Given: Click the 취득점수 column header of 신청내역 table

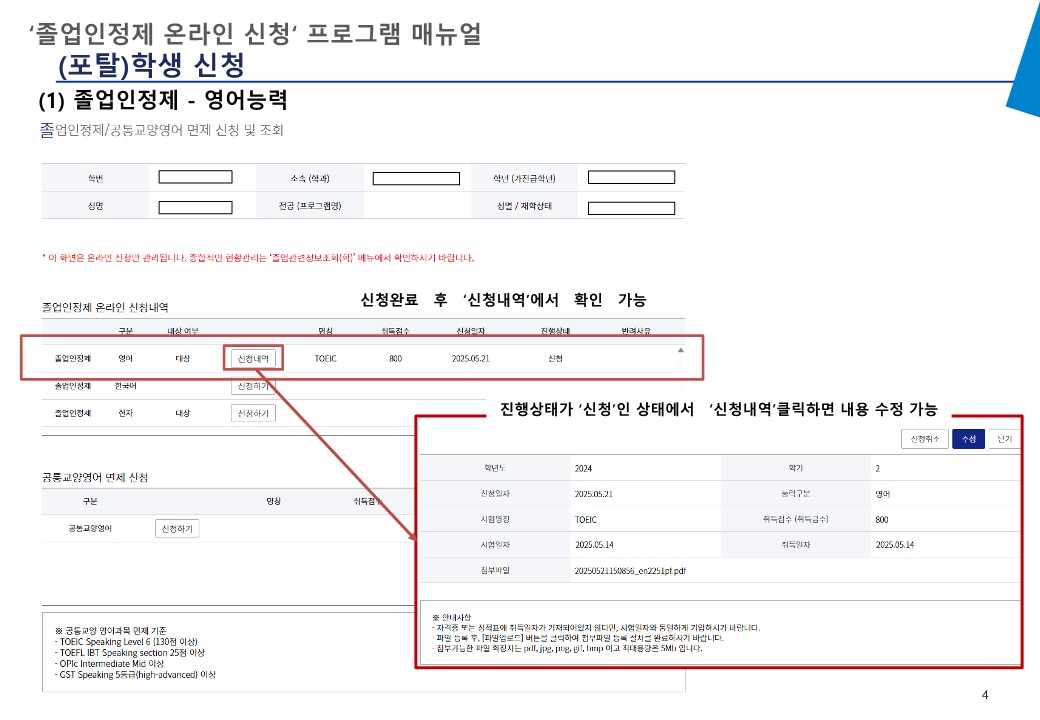Looking at the screenshot, I should click(395, 331).
